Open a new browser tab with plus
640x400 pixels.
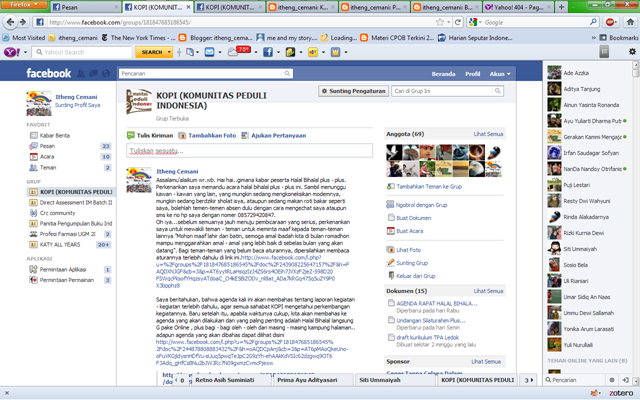(561, 7)
